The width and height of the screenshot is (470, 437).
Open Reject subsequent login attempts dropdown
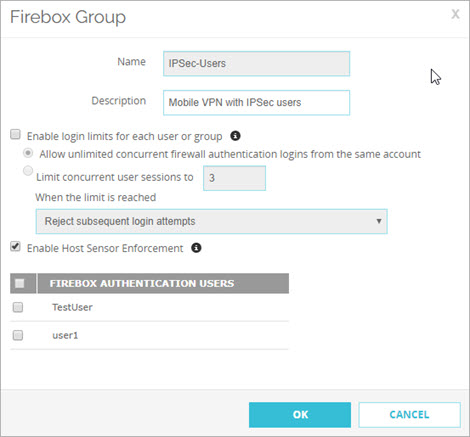pyautogui.click(x=212, y=221)
